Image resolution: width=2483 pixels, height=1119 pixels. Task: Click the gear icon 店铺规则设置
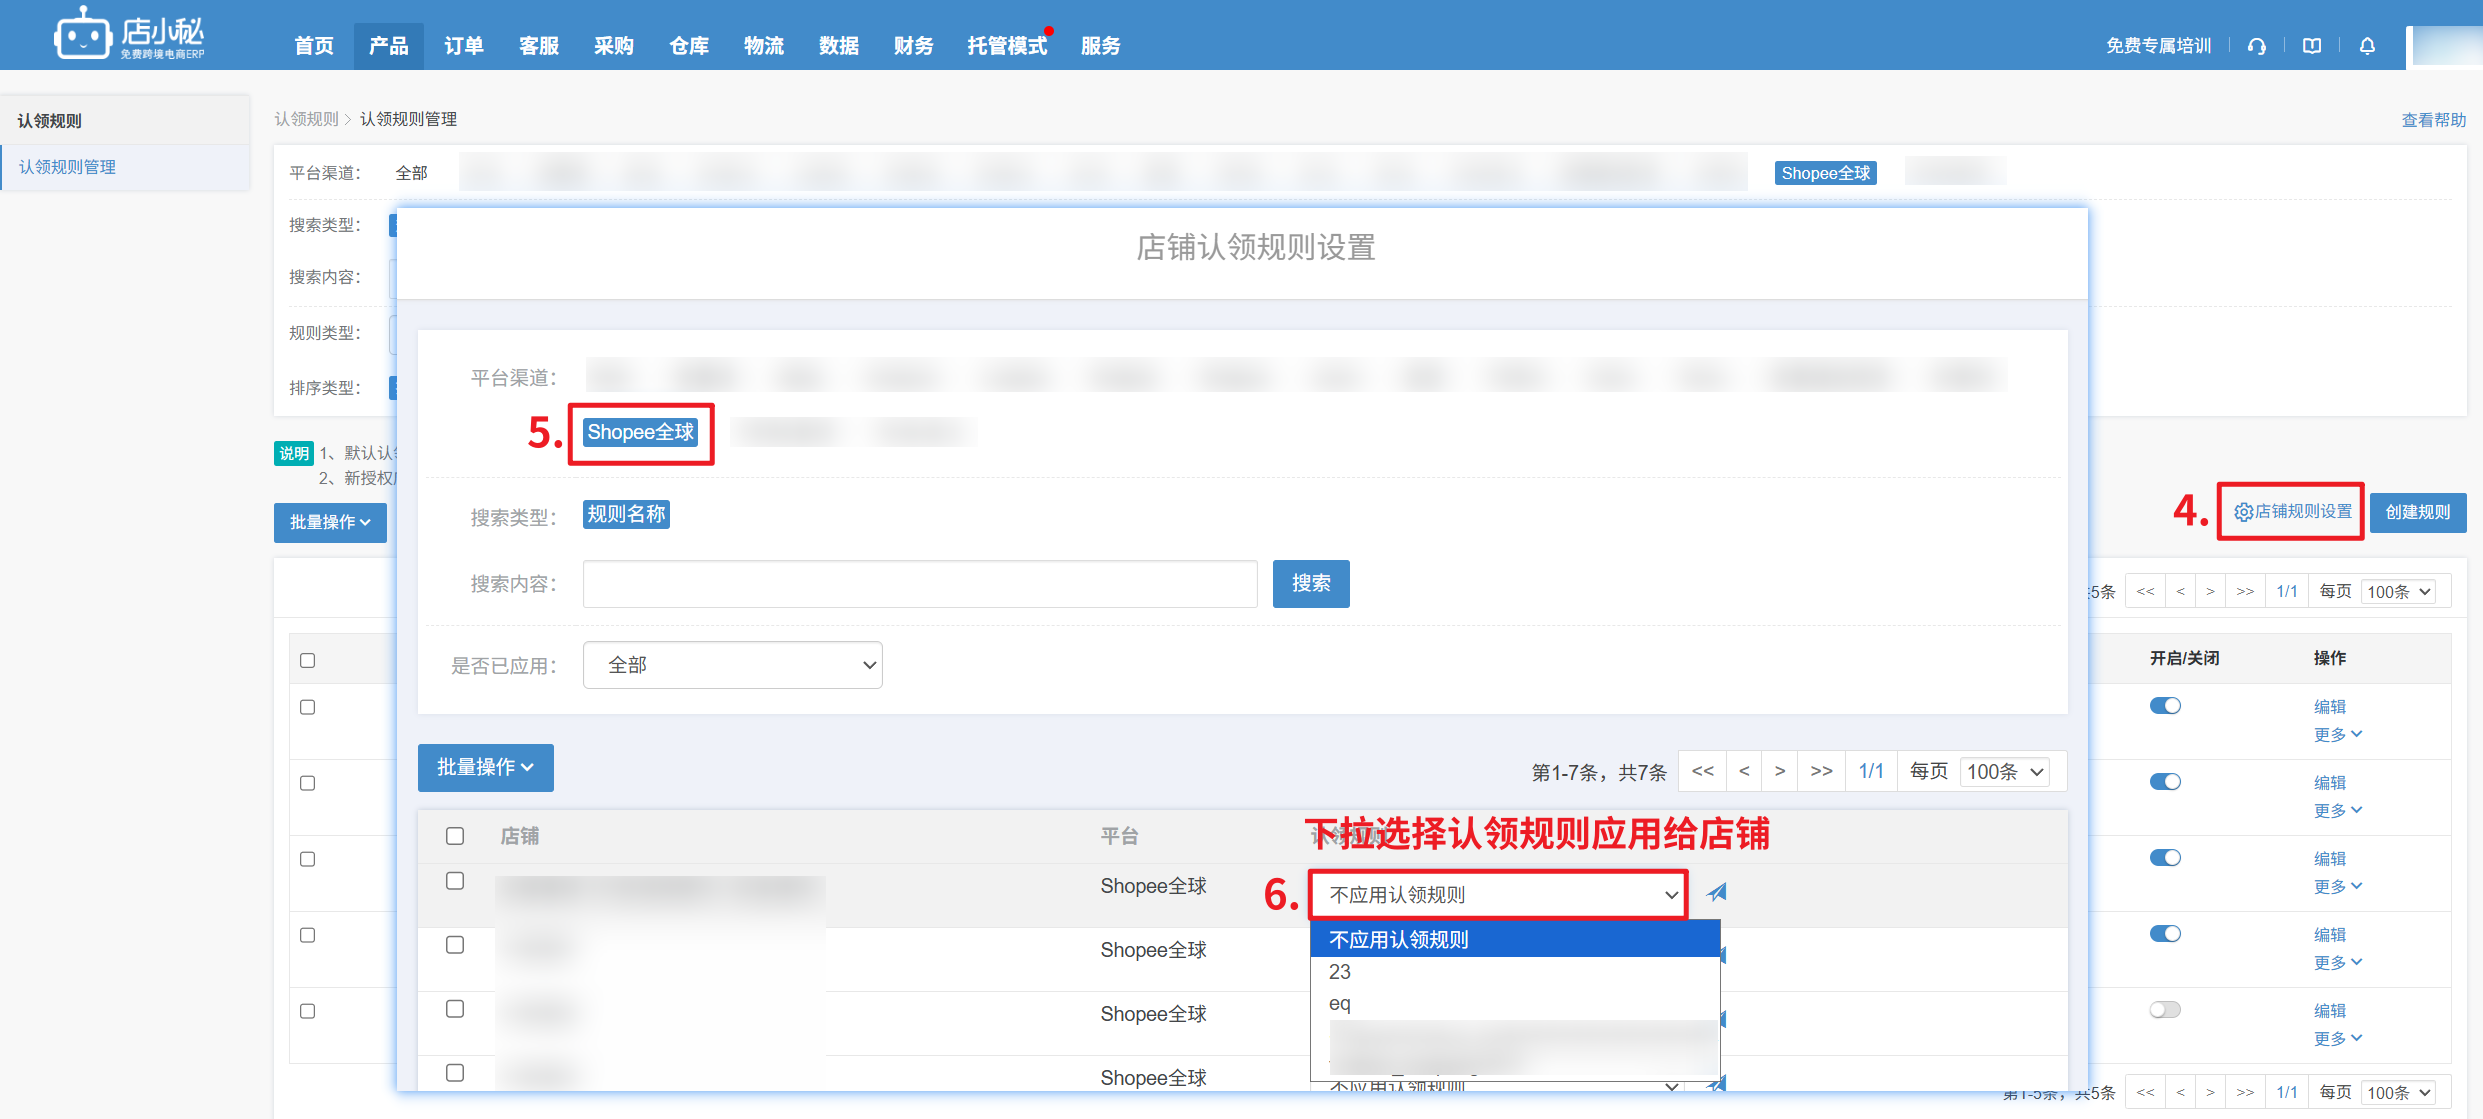[x=2243, y=512]
